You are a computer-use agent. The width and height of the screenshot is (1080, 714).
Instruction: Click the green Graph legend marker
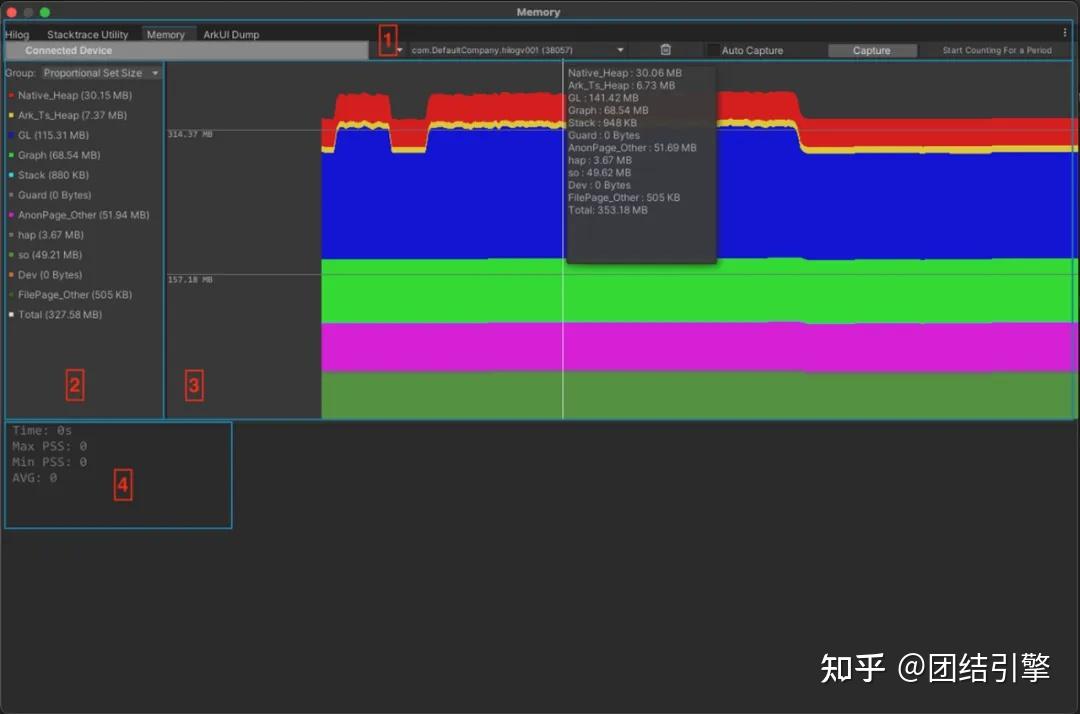(x=12, y=155)
